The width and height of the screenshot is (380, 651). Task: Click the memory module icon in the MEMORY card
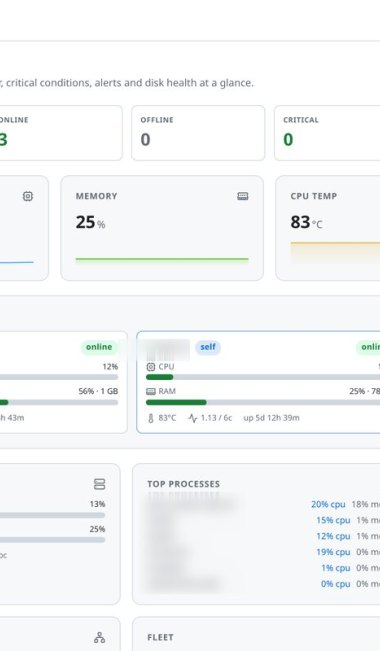pos(243,196)
